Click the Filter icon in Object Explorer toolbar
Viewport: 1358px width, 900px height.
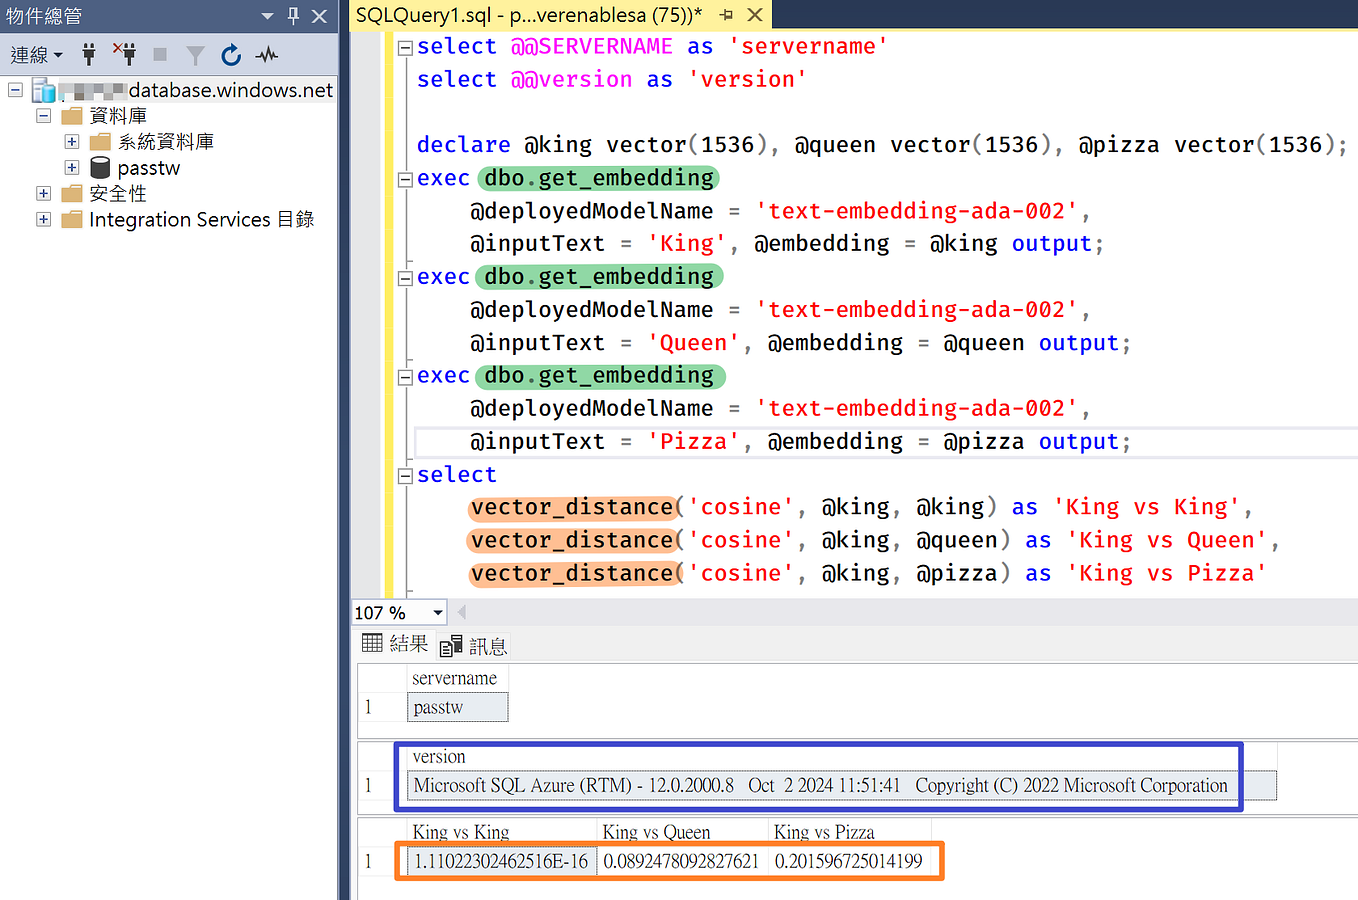[x=196, y=55]
